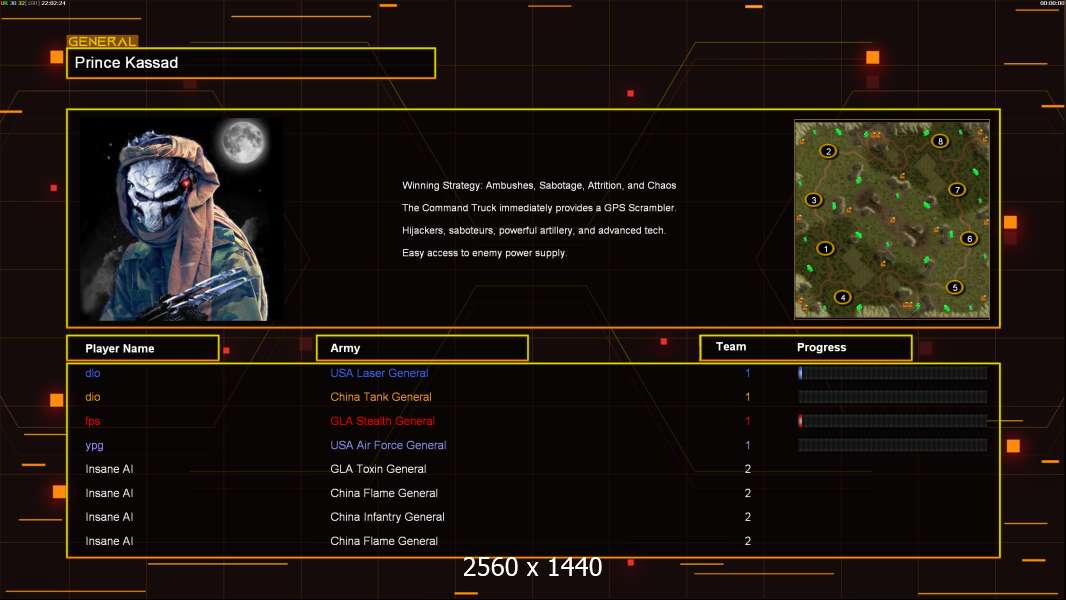Select player dio in China Tank General row
1066x600 pixels.
pyautogui.click(x=92, y=397)
